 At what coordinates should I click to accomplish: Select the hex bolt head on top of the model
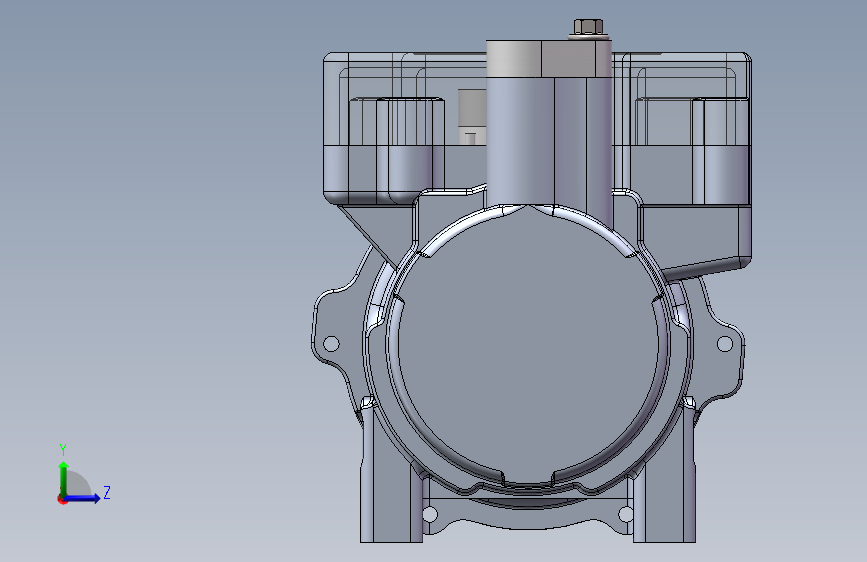[588, 27]
